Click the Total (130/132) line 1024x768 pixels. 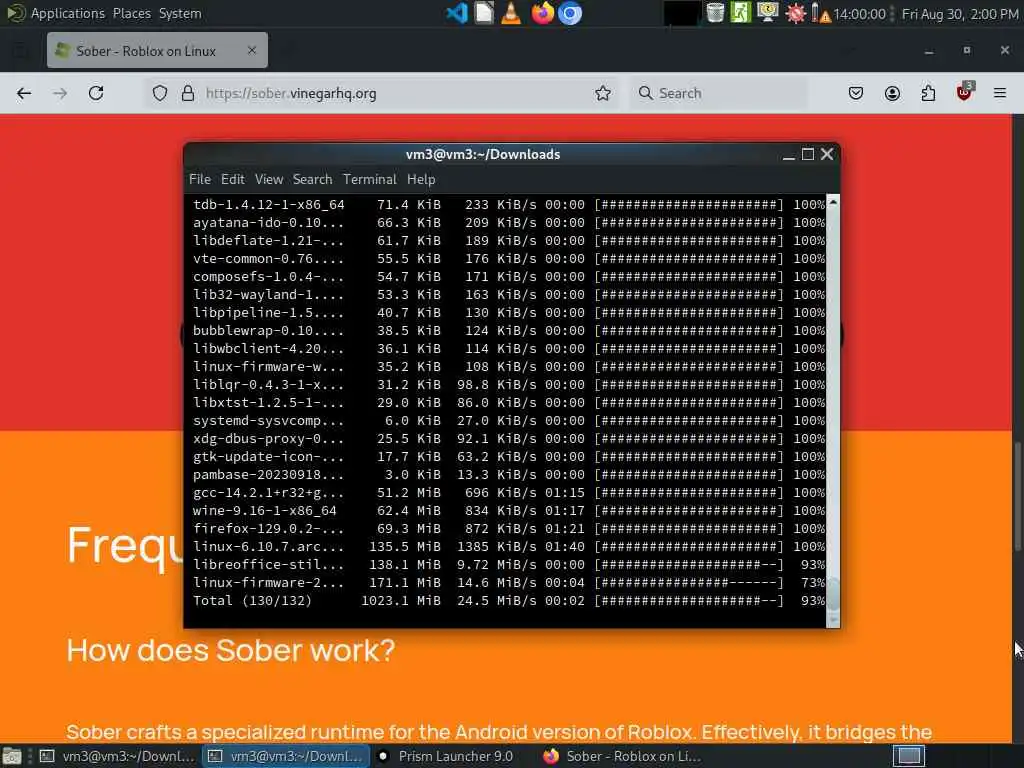(509, 601)
